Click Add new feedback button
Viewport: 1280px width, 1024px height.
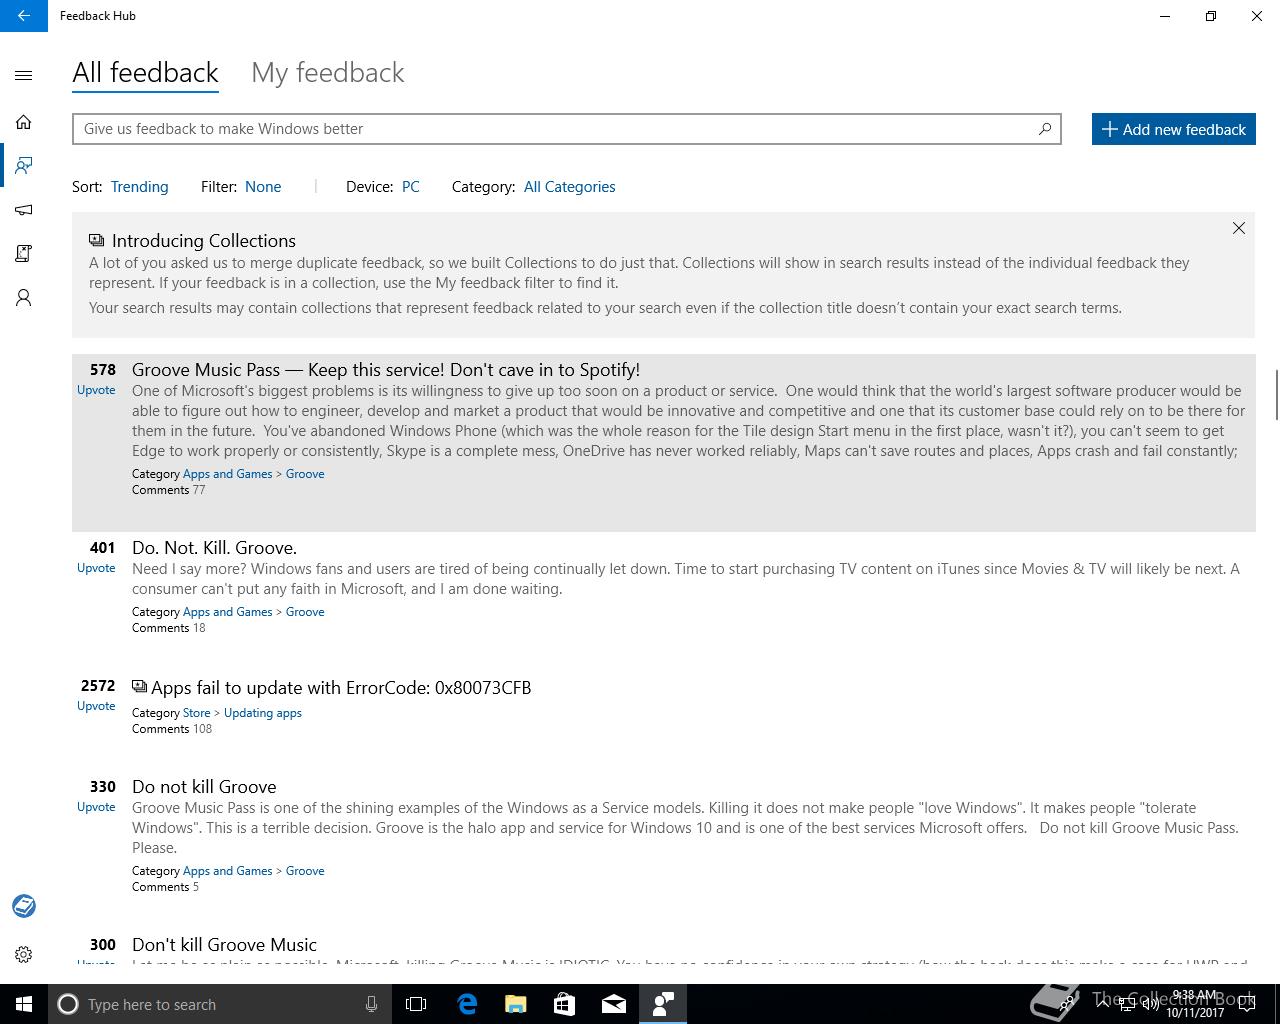pos(1173,129)
